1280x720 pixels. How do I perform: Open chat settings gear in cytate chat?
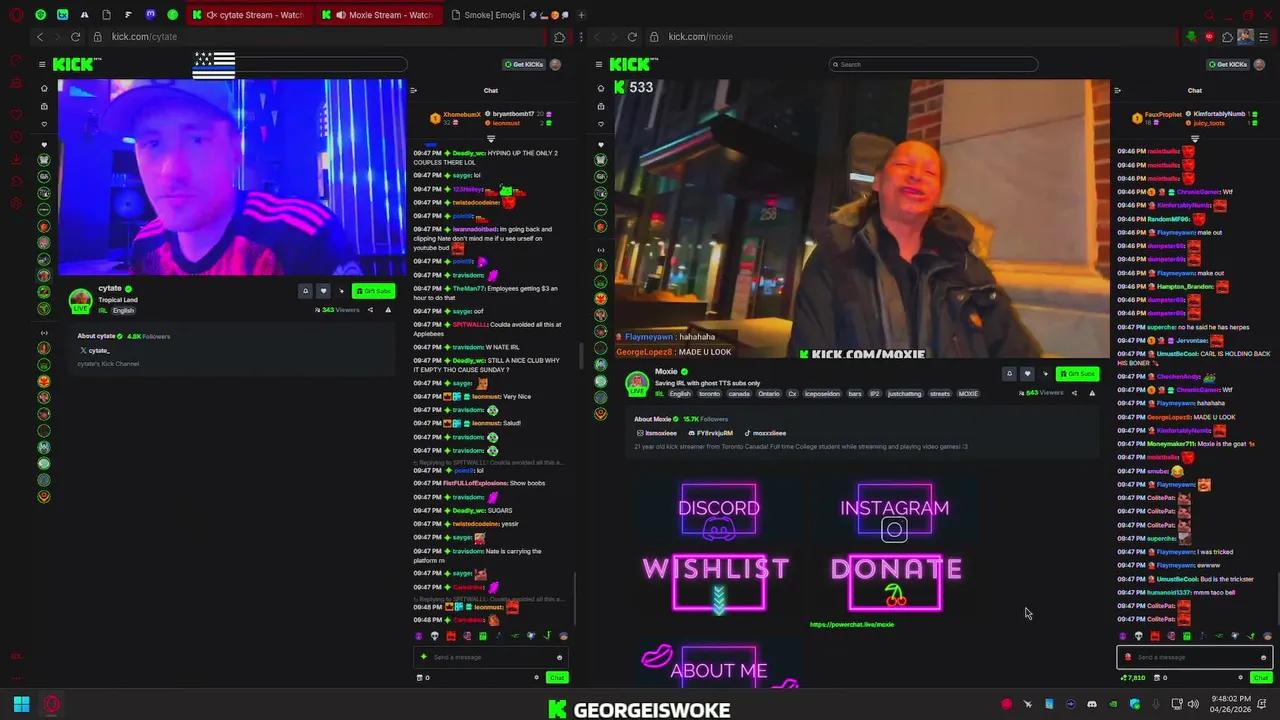tap(536, 678)
